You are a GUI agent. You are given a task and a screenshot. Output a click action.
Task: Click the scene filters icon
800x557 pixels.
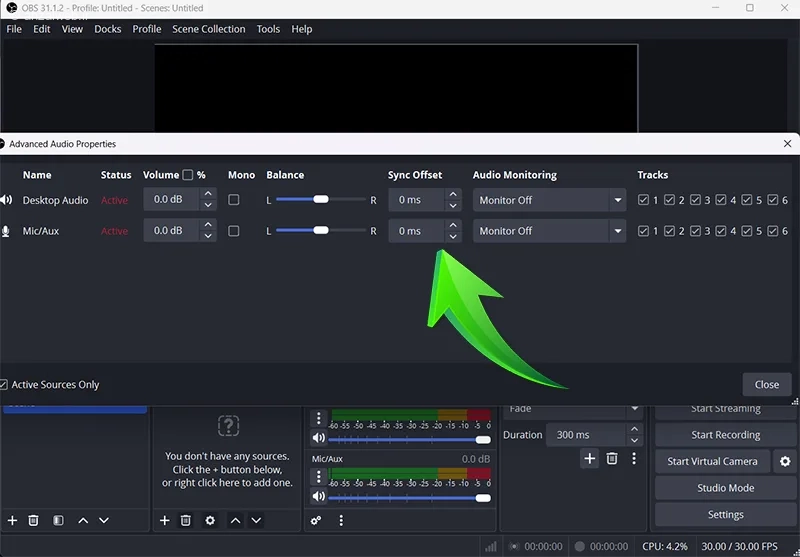[58, 520]
